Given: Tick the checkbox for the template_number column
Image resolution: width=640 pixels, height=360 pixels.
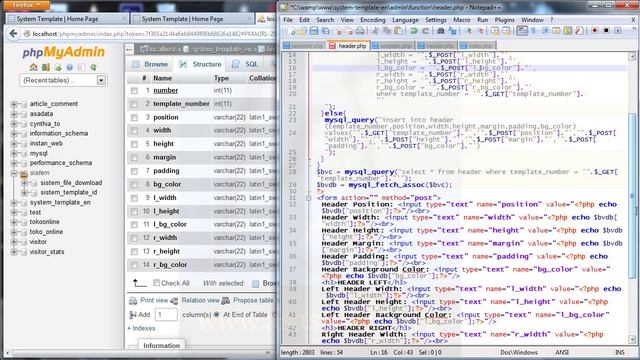Looking at the screenshot, I should coord(134,104).
